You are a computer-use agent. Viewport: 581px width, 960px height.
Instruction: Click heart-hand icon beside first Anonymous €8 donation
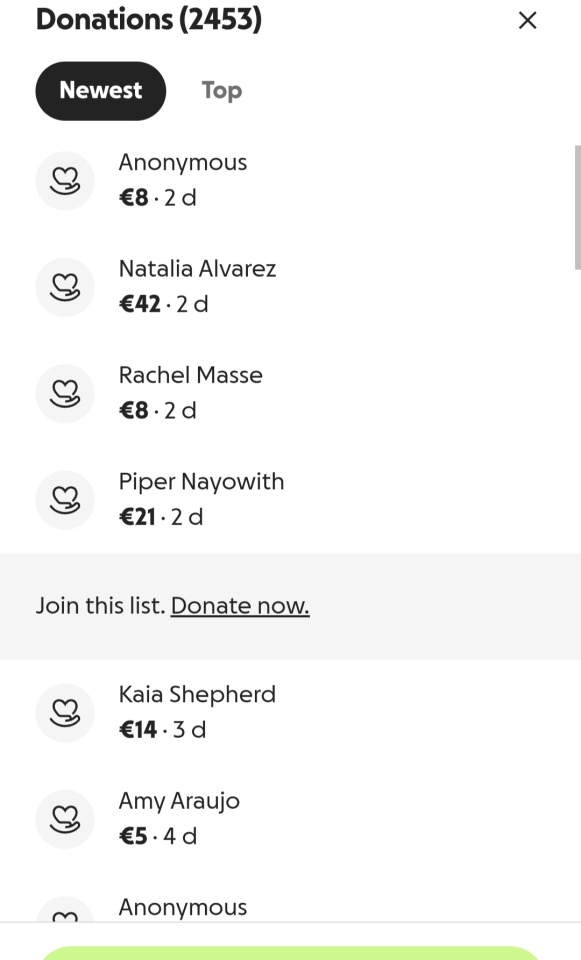point(65,181)
